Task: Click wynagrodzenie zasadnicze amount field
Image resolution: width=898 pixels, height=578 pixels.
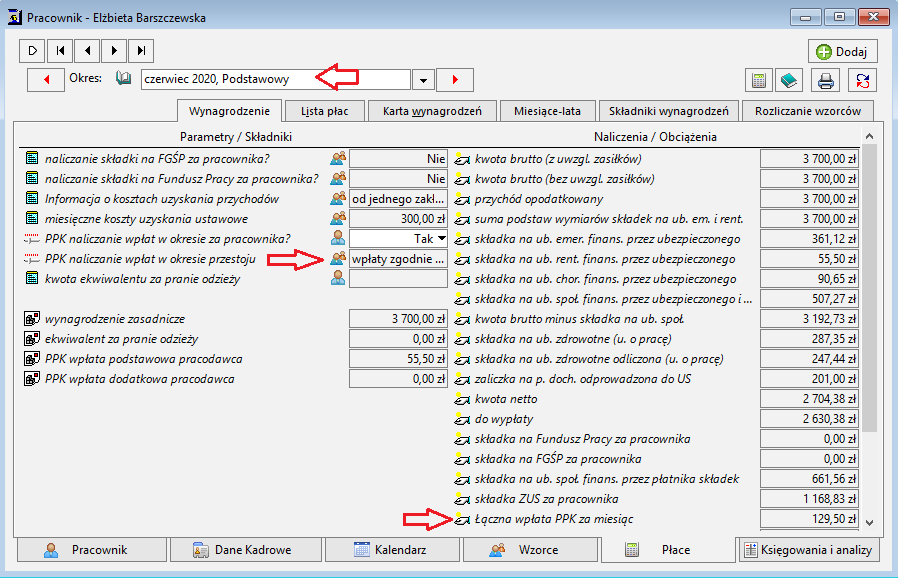Action: [398, 319]
